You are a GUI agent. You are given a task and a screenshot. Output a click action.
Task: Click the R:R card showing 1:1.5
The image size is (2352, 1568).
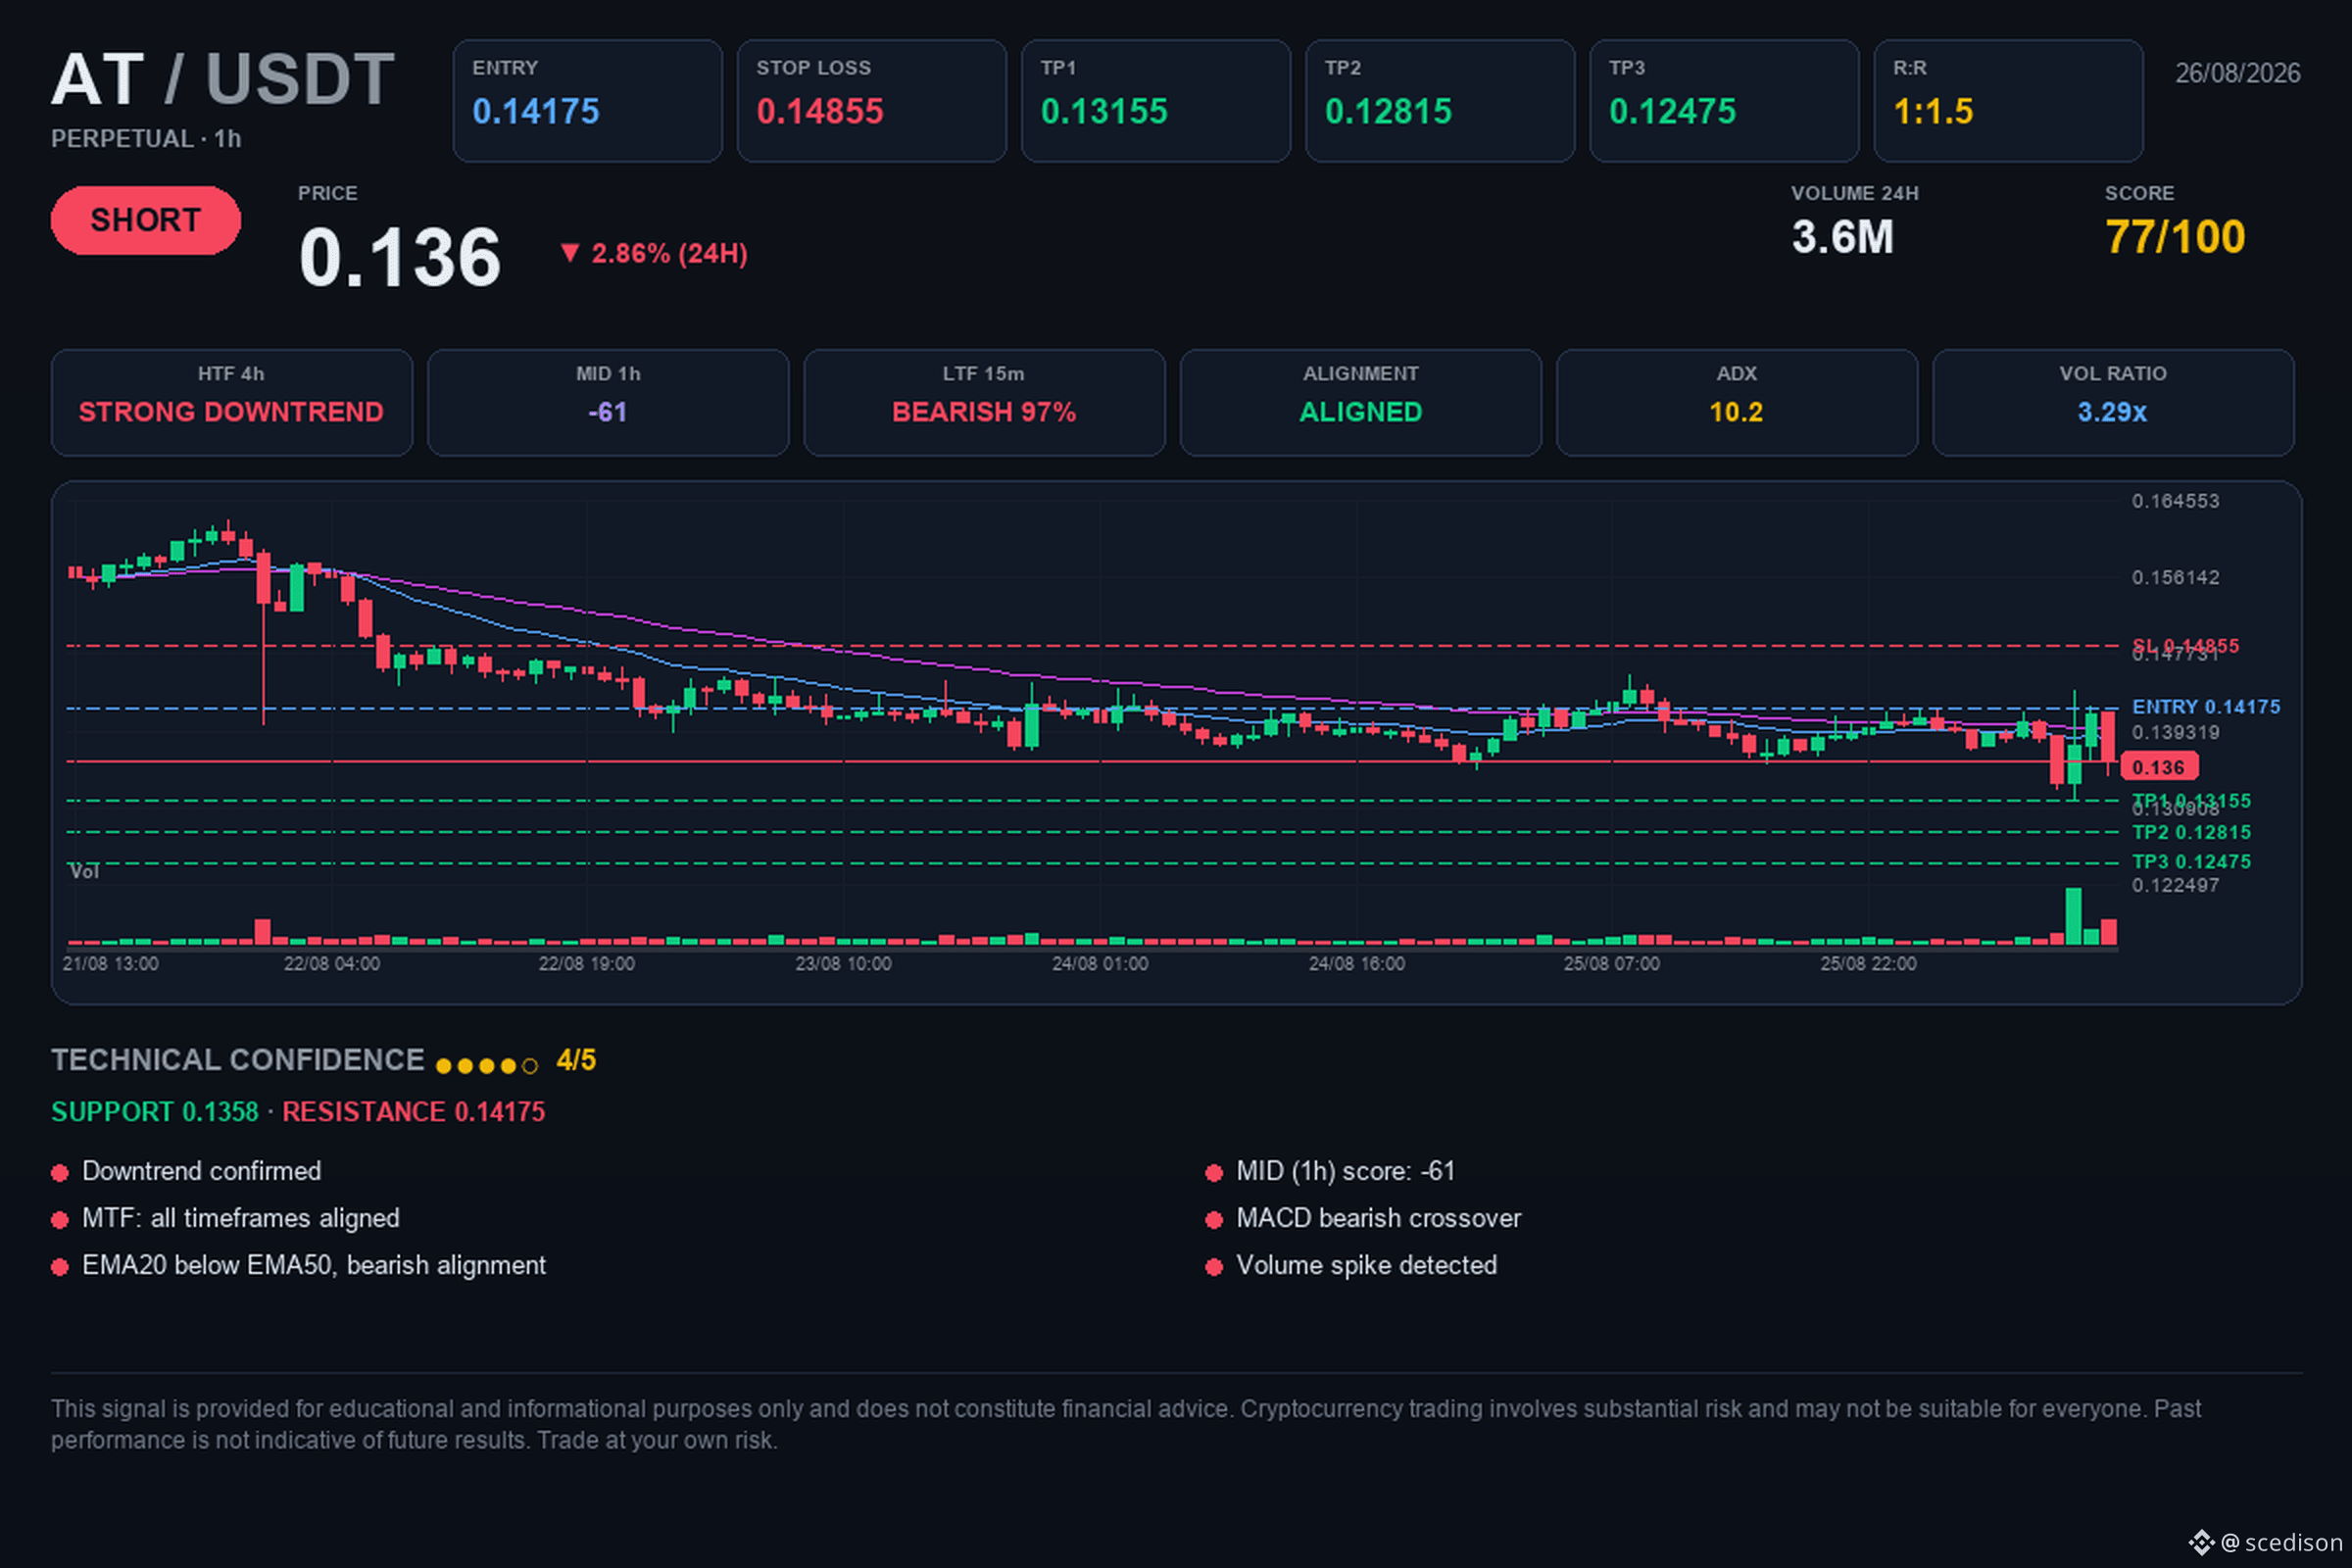tap(2007, 101)
